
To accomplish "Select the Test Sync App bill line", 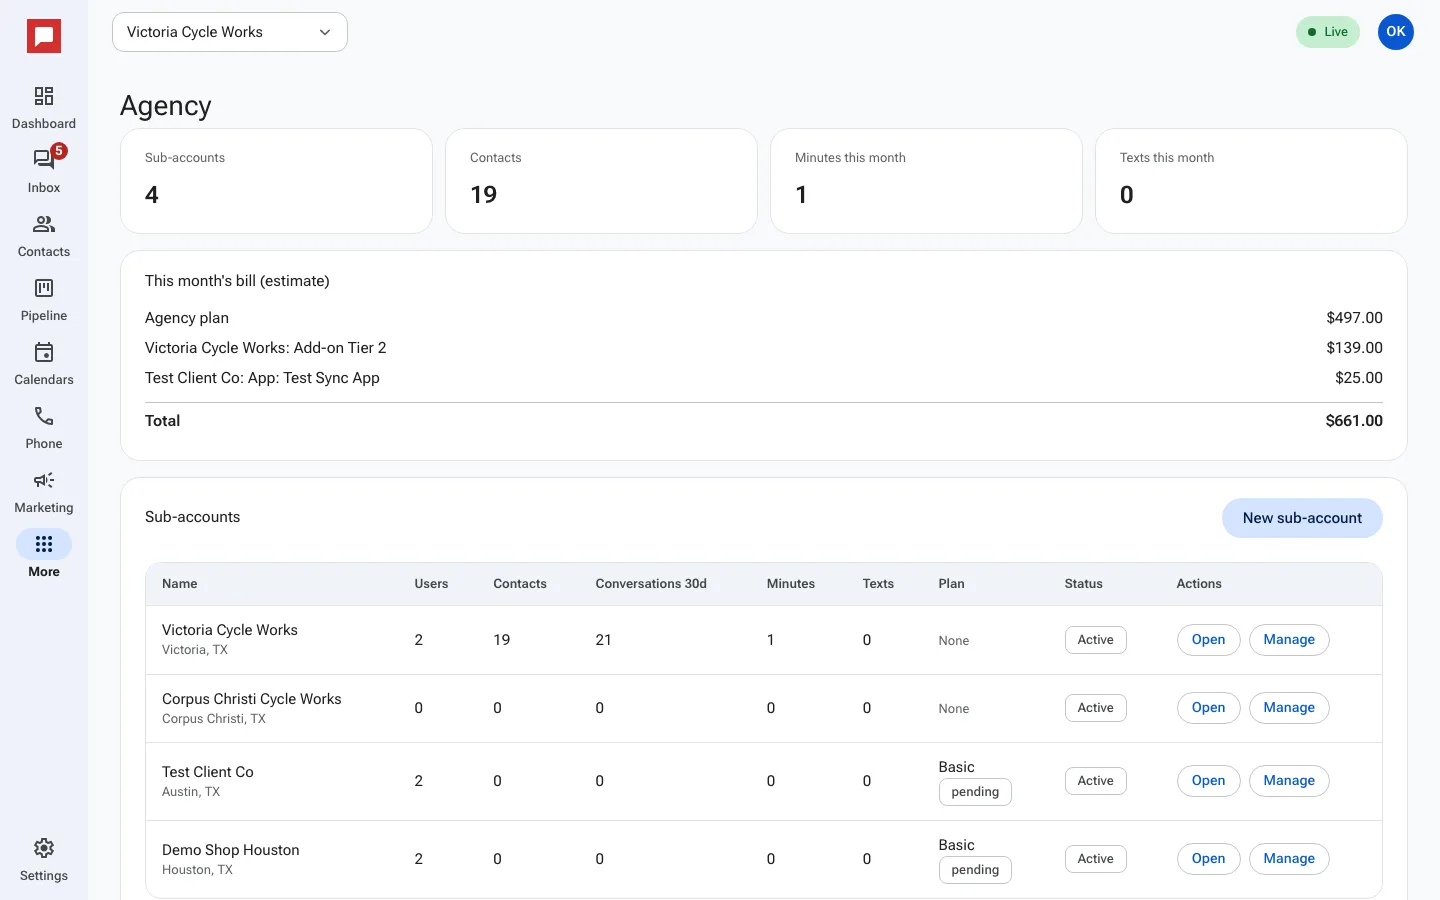I will tap(764, 378).
